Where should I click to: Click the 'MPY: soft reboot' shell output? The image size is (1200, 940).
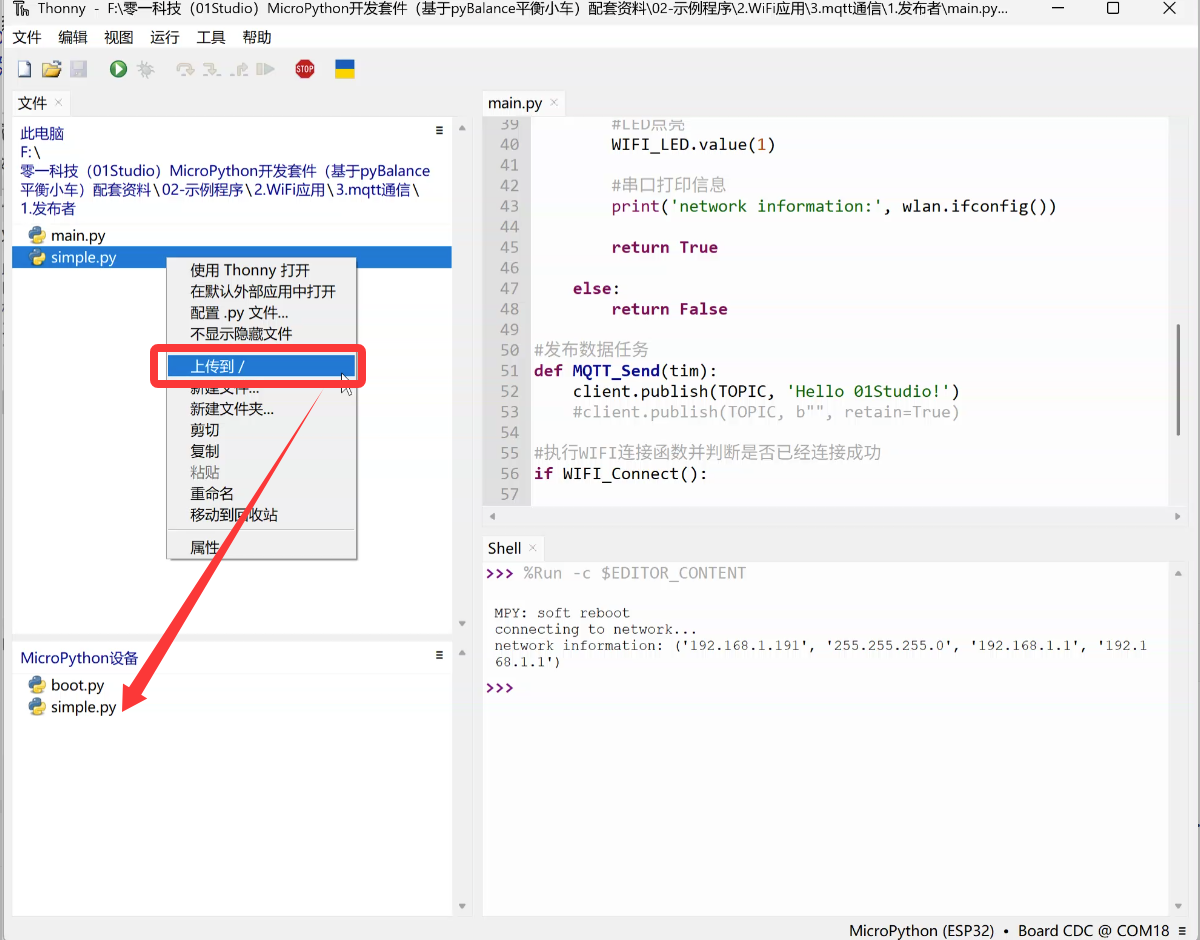[x=562, y=613]
